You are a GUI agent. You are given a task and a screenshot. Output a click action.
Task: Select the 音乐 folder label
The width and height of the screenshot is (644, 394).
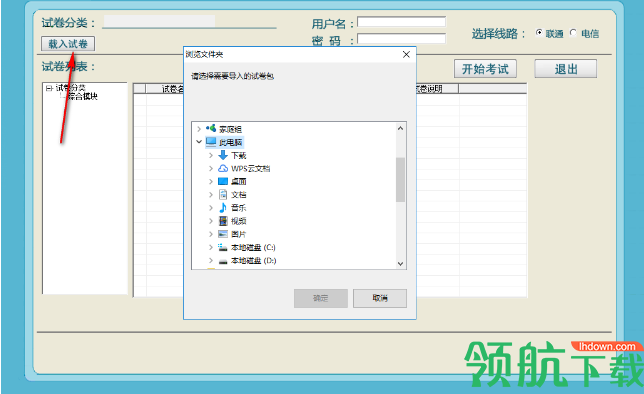[239, 208]
